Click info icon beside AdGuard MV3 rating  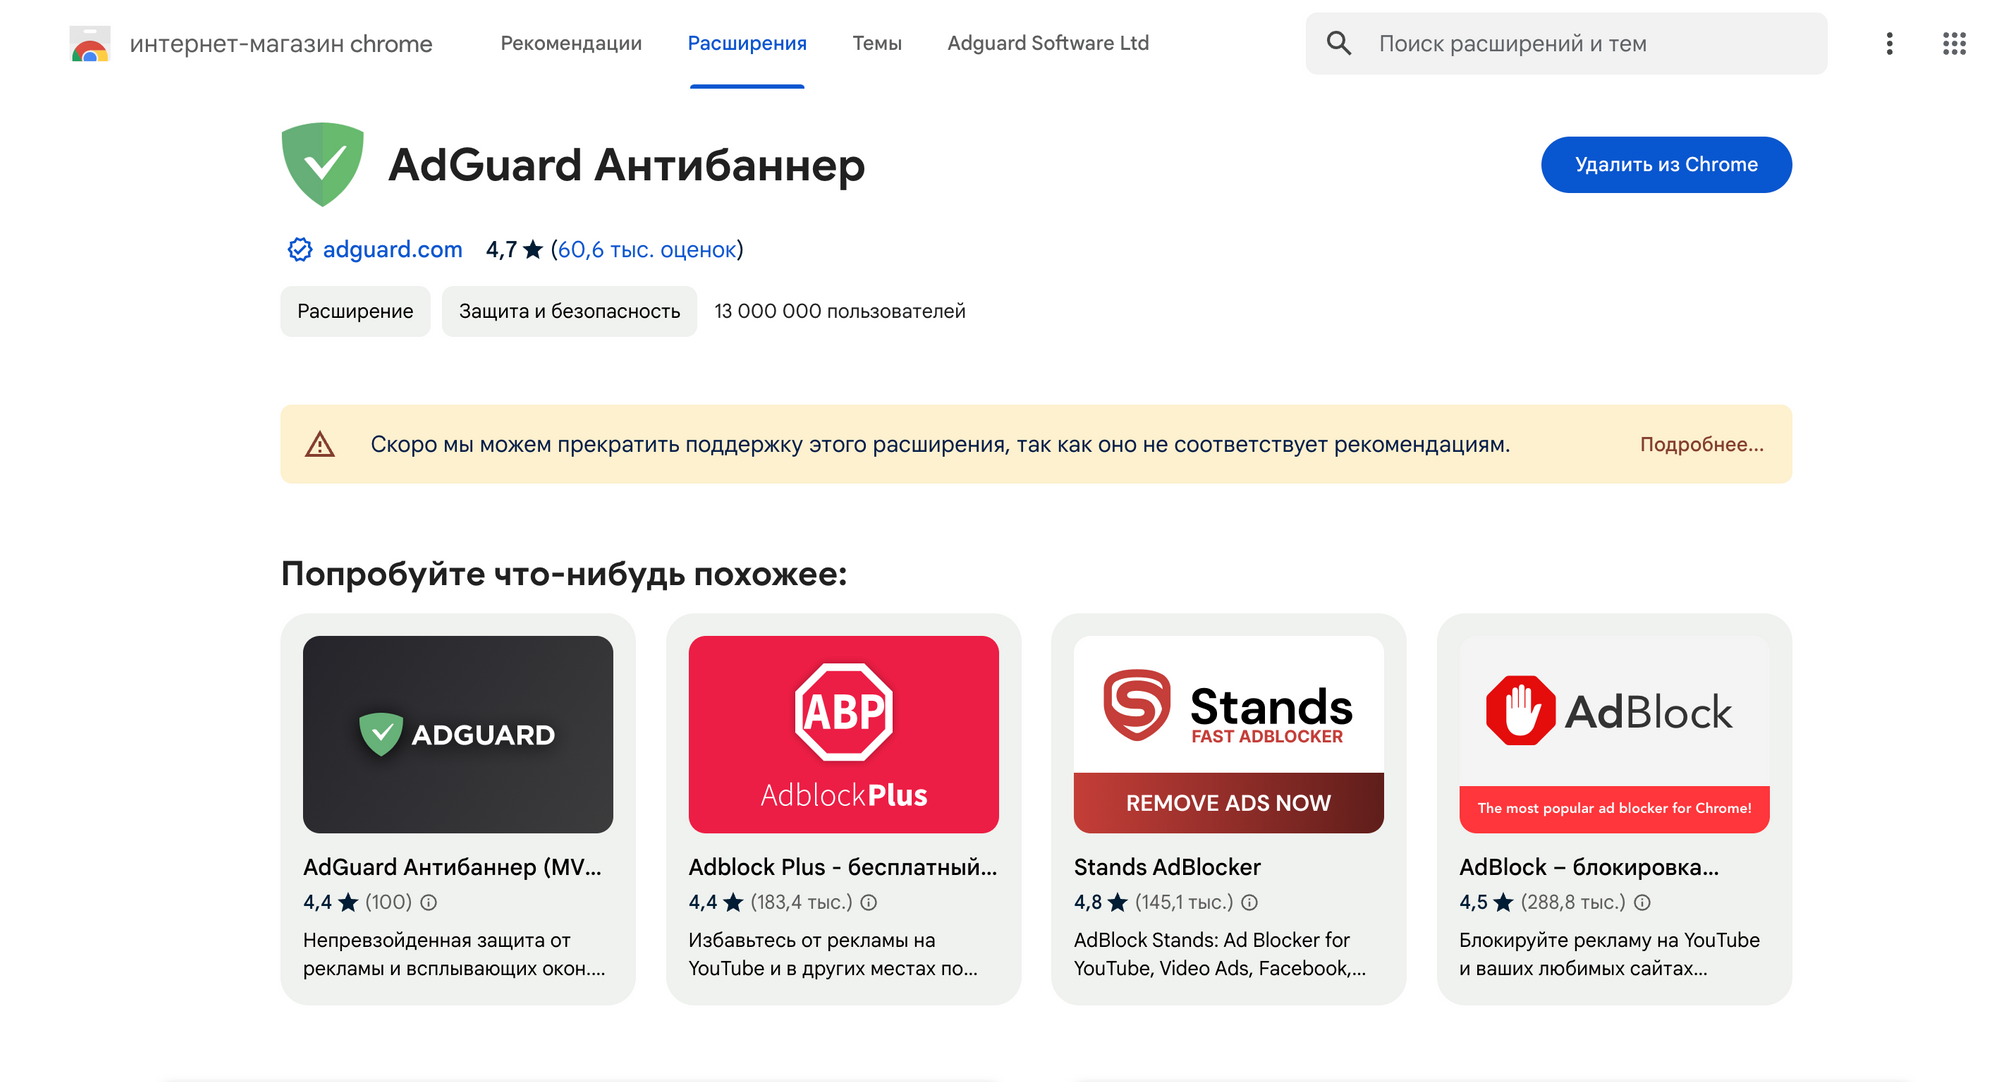429,902
